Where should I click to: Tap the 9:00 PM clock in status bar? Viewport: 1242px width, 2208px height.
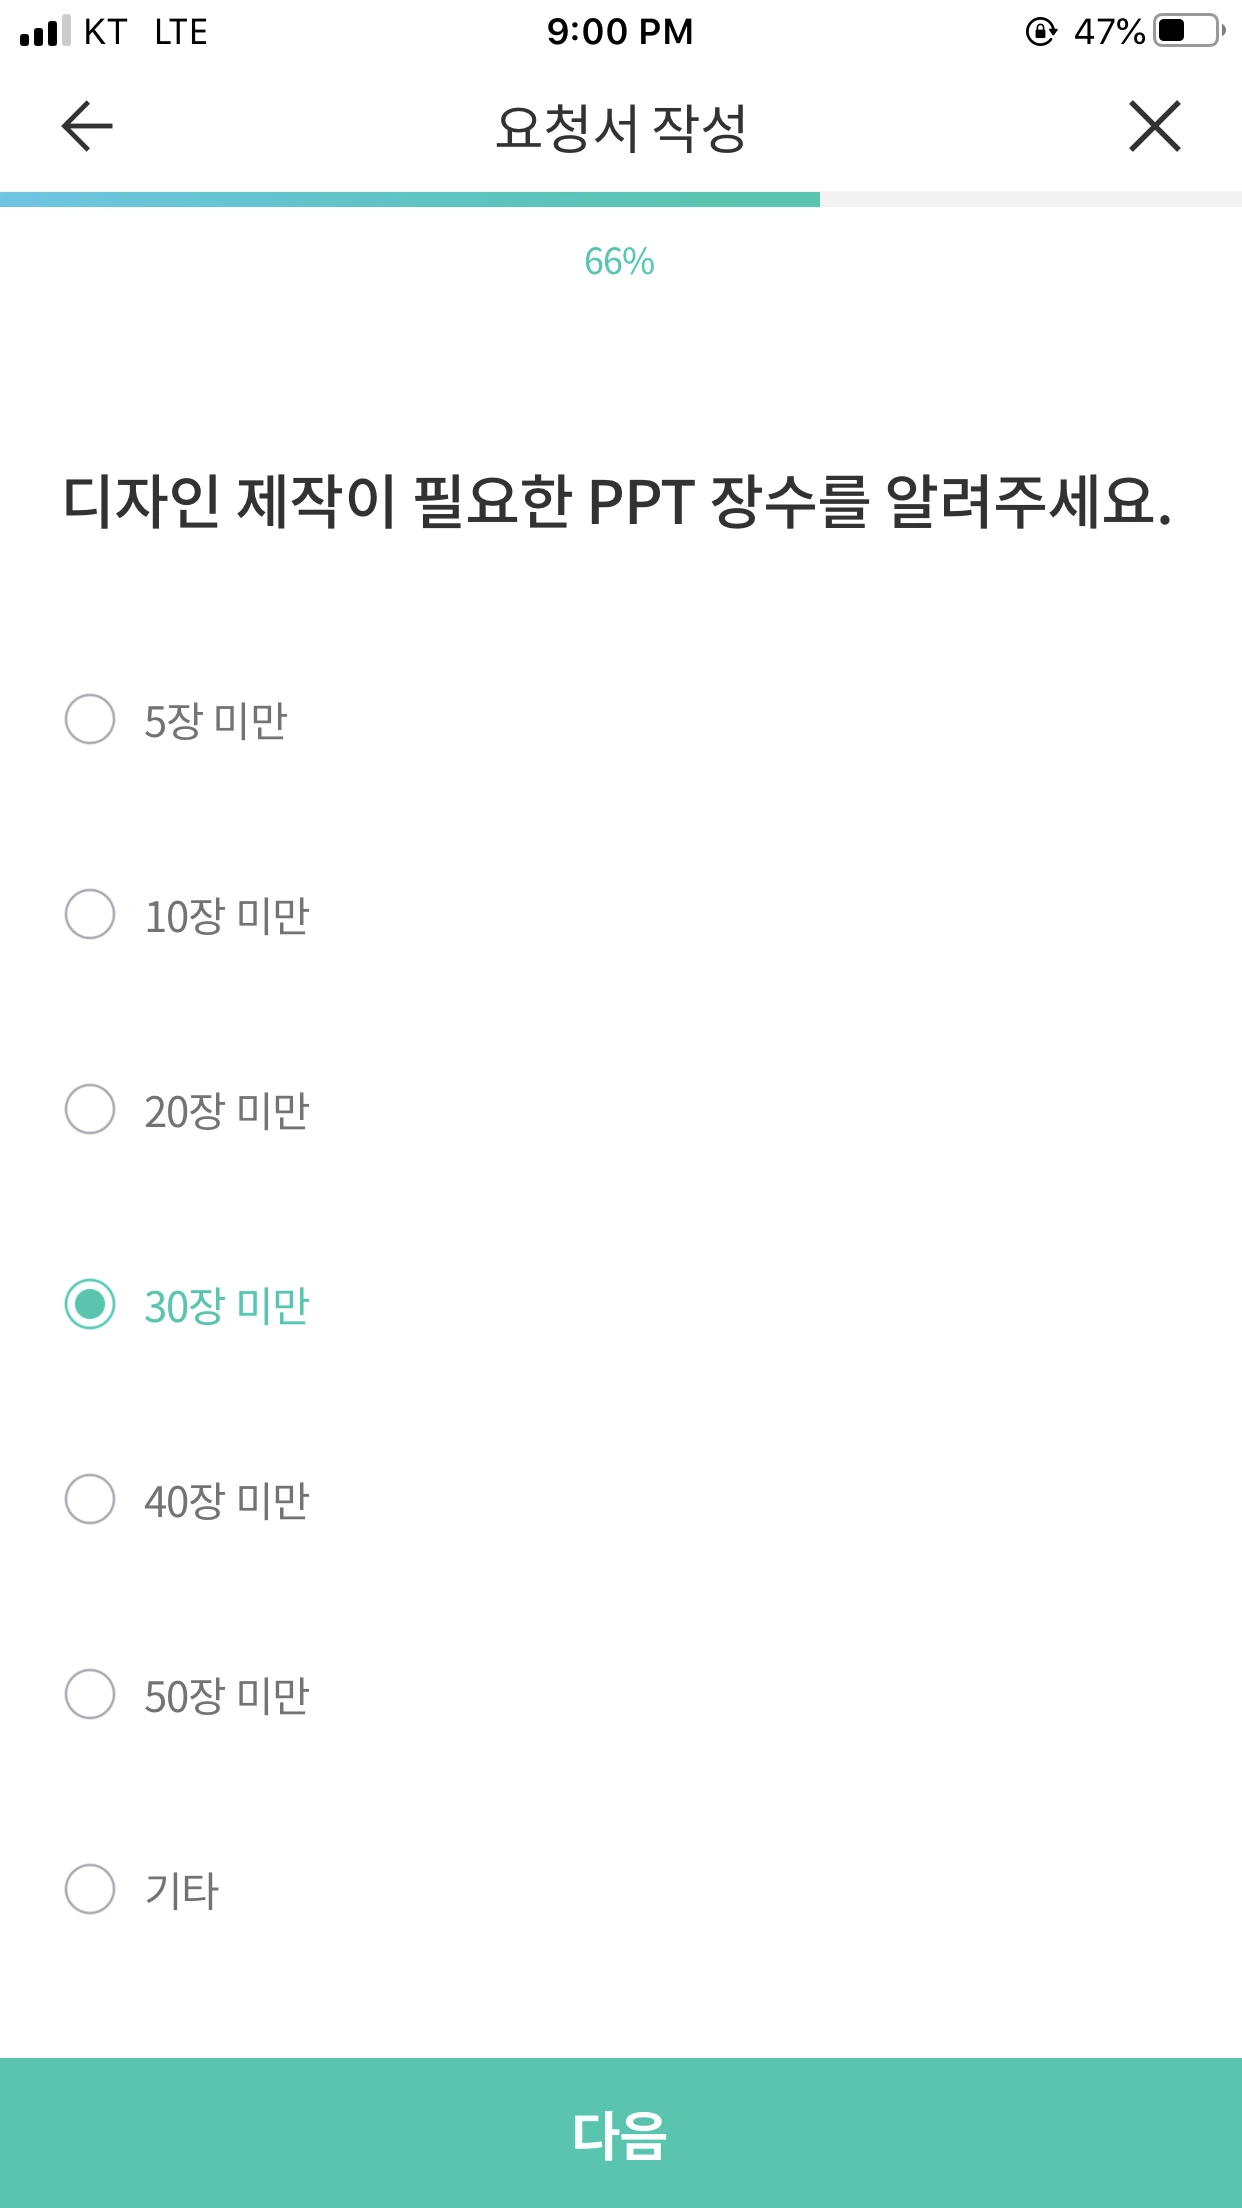(620, 32)
